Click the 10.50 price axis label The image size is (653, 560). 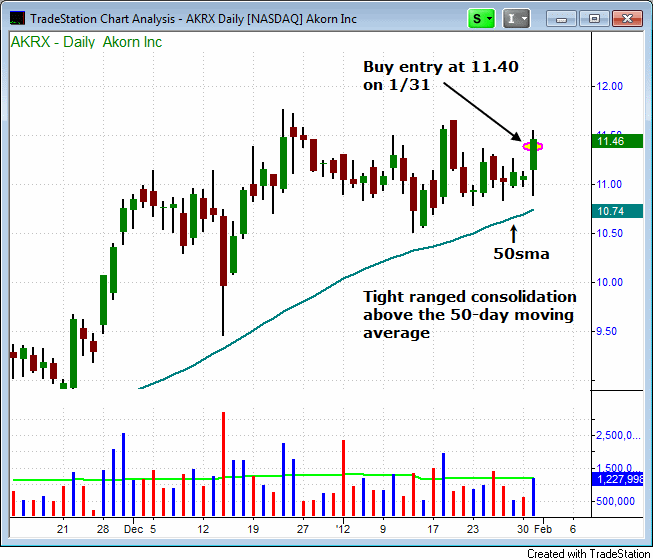pyautogui.click(x=609, y=233)
